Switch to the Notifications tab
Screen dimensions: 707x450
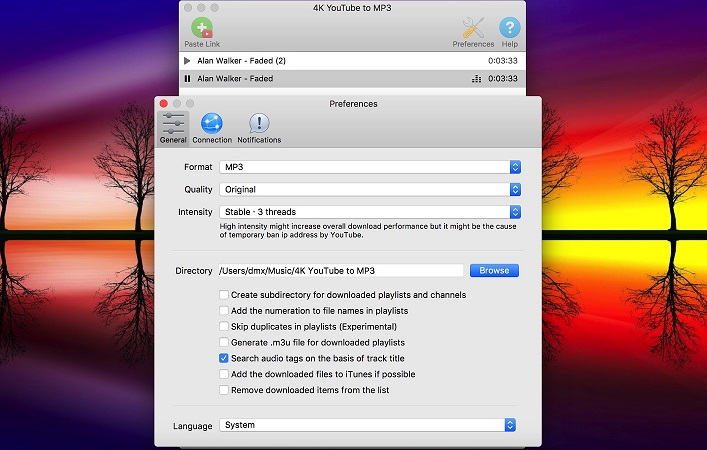259,123
